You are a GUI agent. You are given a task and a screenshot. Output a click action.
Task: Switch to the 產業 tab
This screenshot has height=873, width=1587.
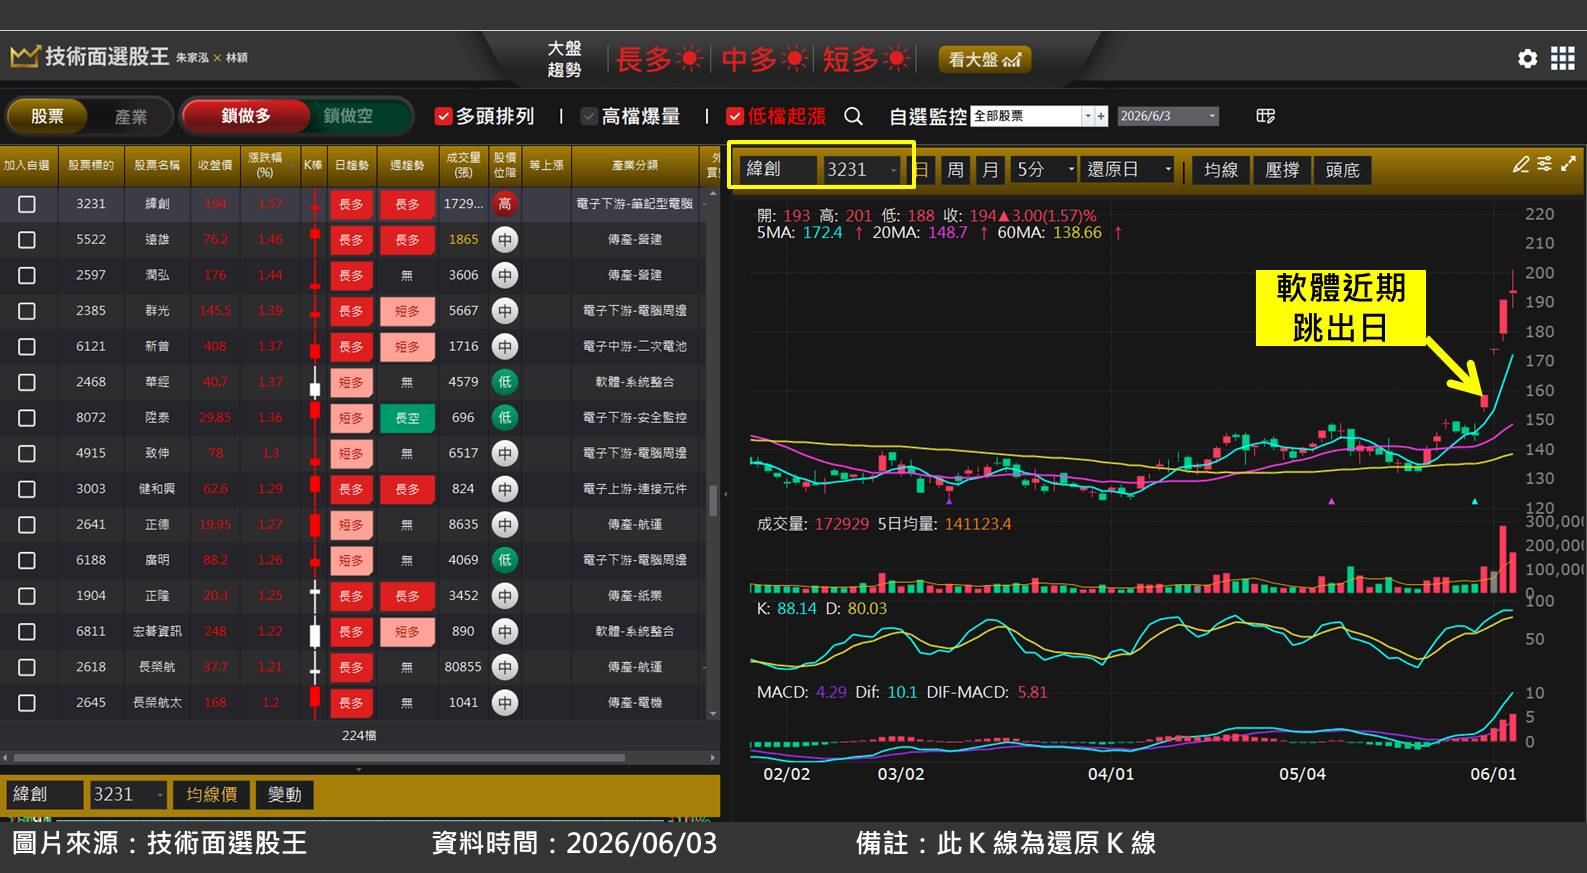pos(131,116)
